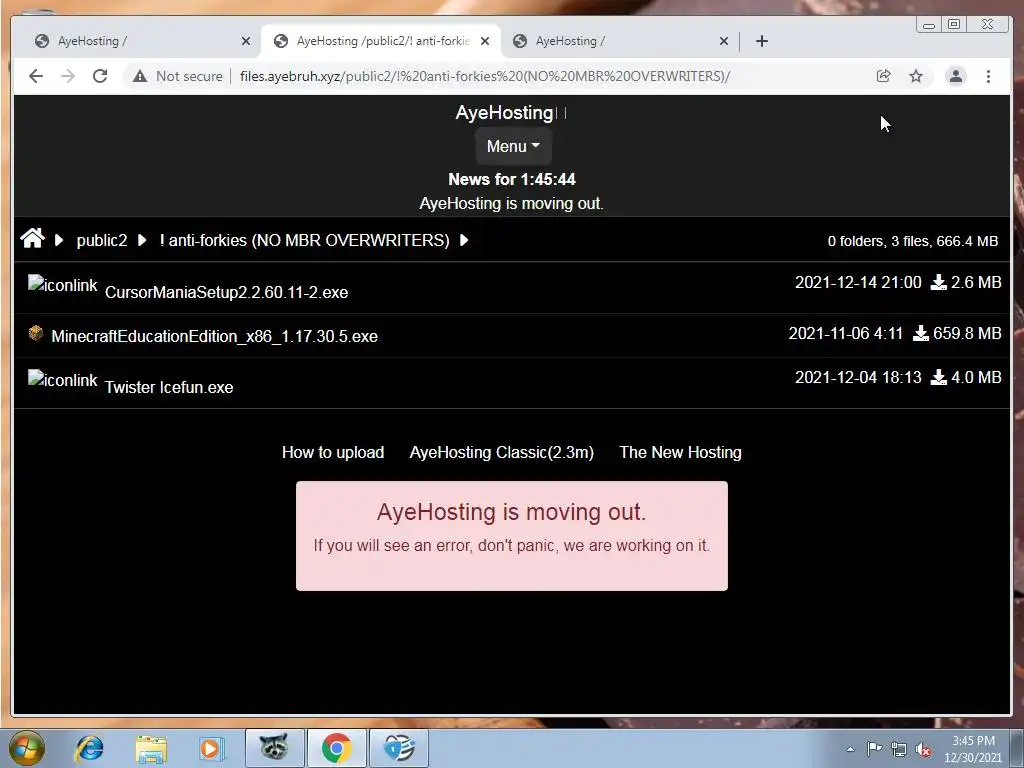Image resolution: width=1024 pixels, height=768 pixels.
Task: Open Windows Explorer folder in taskbar
Action: (151, 748)
